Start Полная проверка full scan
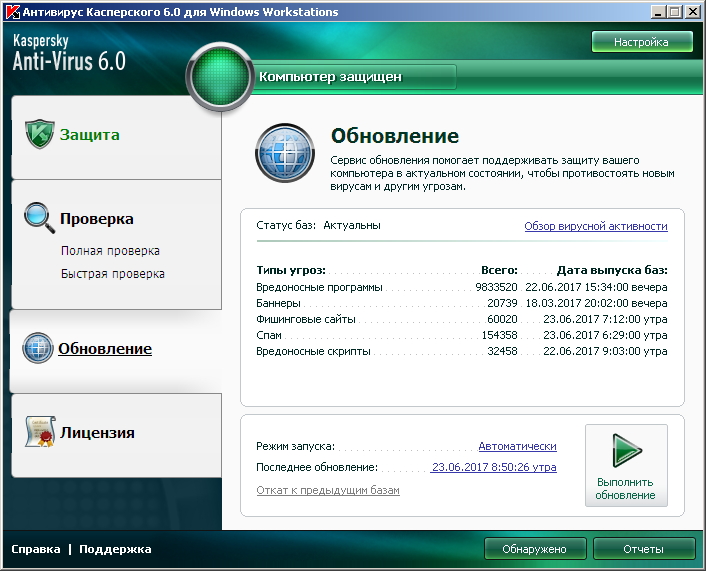706x571 pixels. [x=110, y=251]
